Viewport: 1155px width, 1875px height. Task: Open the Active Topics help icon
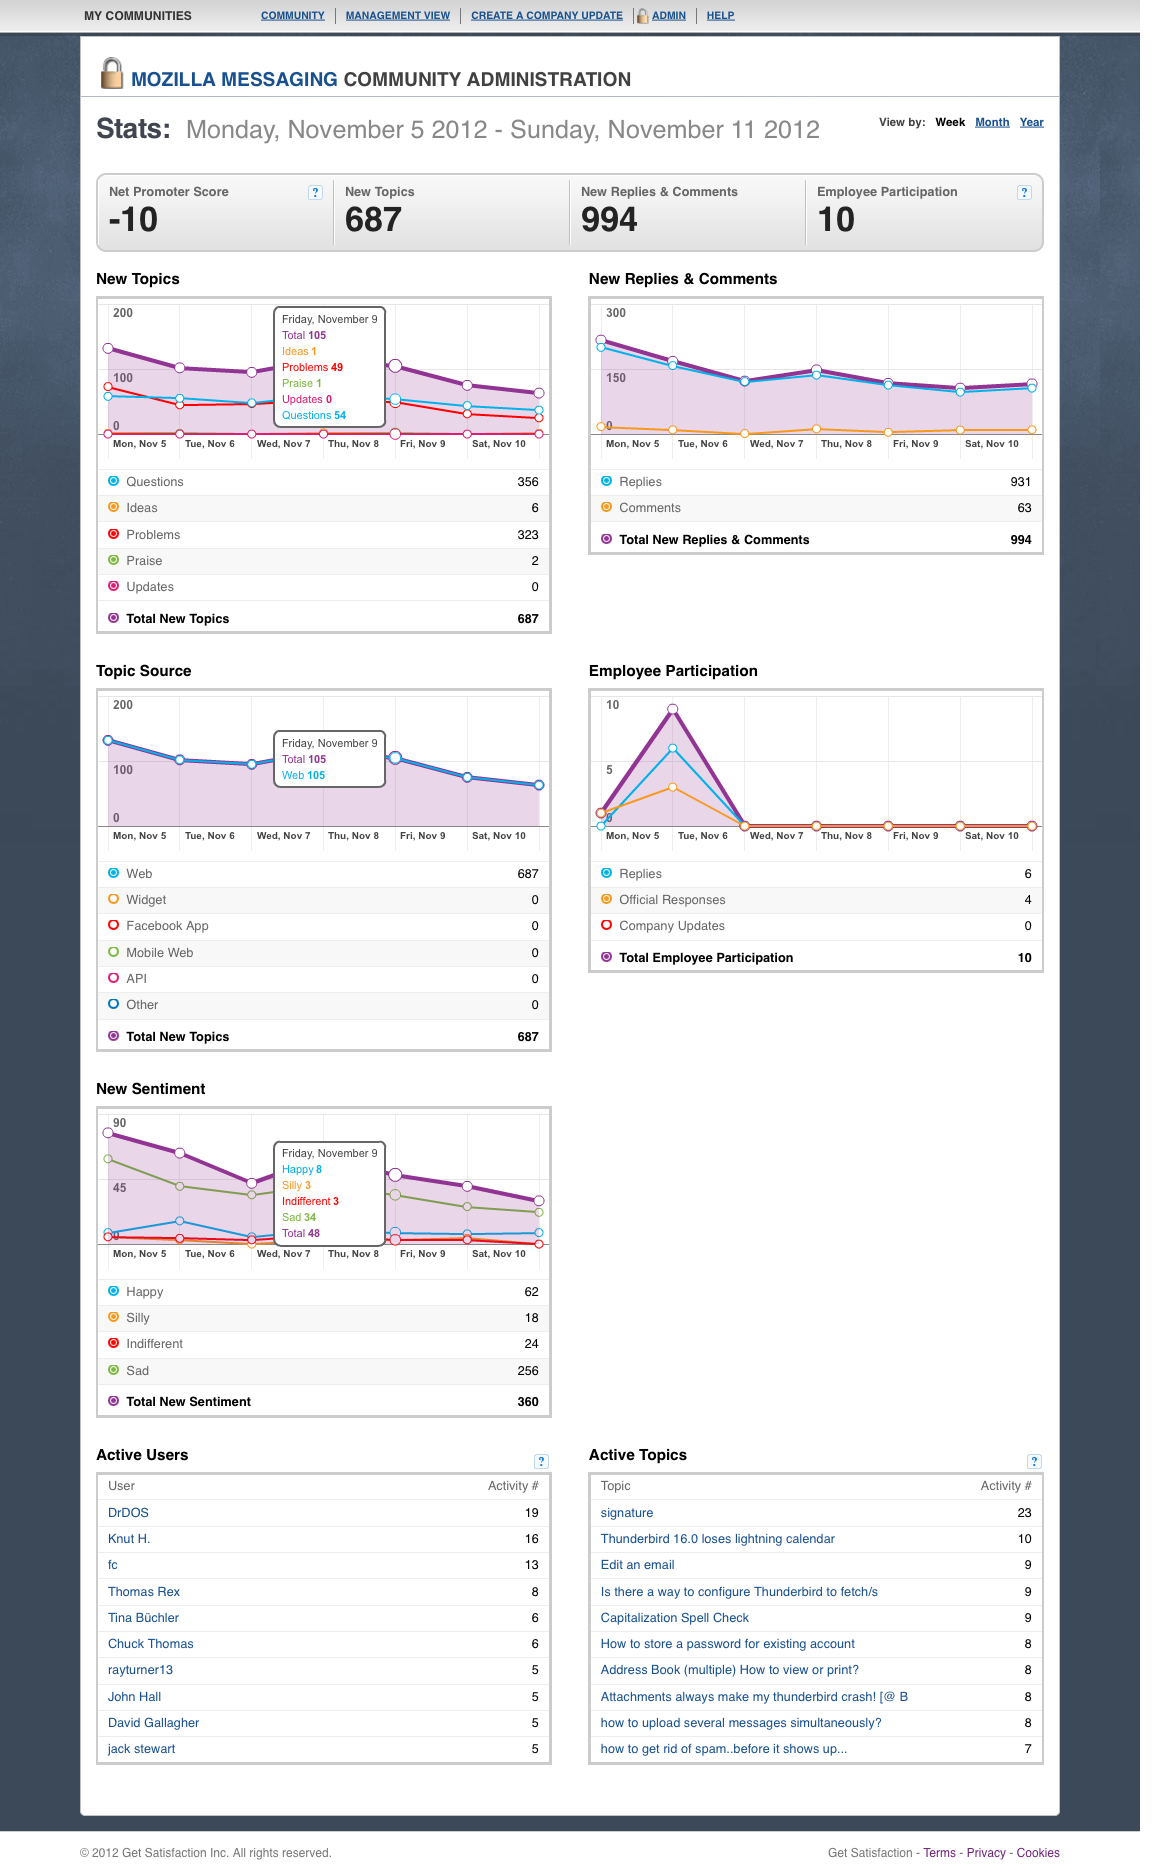tap(1034, 1461)
